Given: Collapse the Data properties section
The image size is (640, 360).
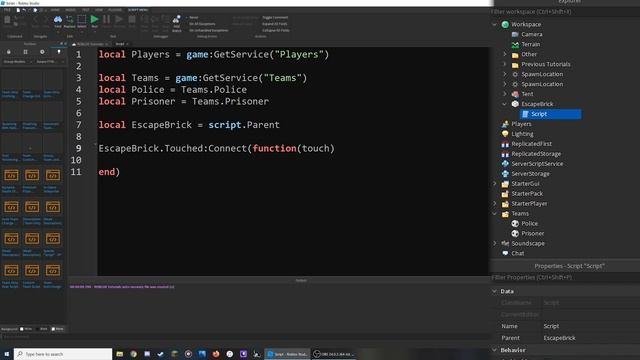Looking at the screenshot, I should click(x=495, y=291).
